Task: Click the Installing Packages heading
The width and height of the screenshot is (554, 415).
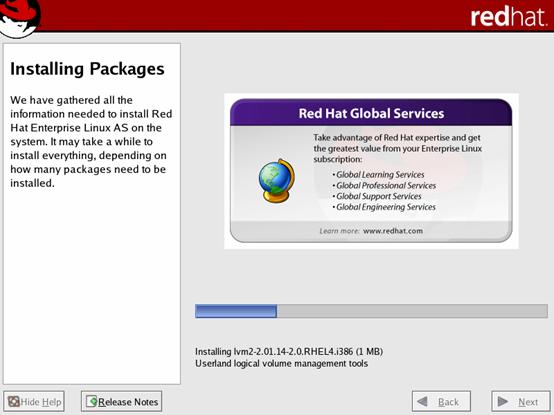Action: [87, 69]
